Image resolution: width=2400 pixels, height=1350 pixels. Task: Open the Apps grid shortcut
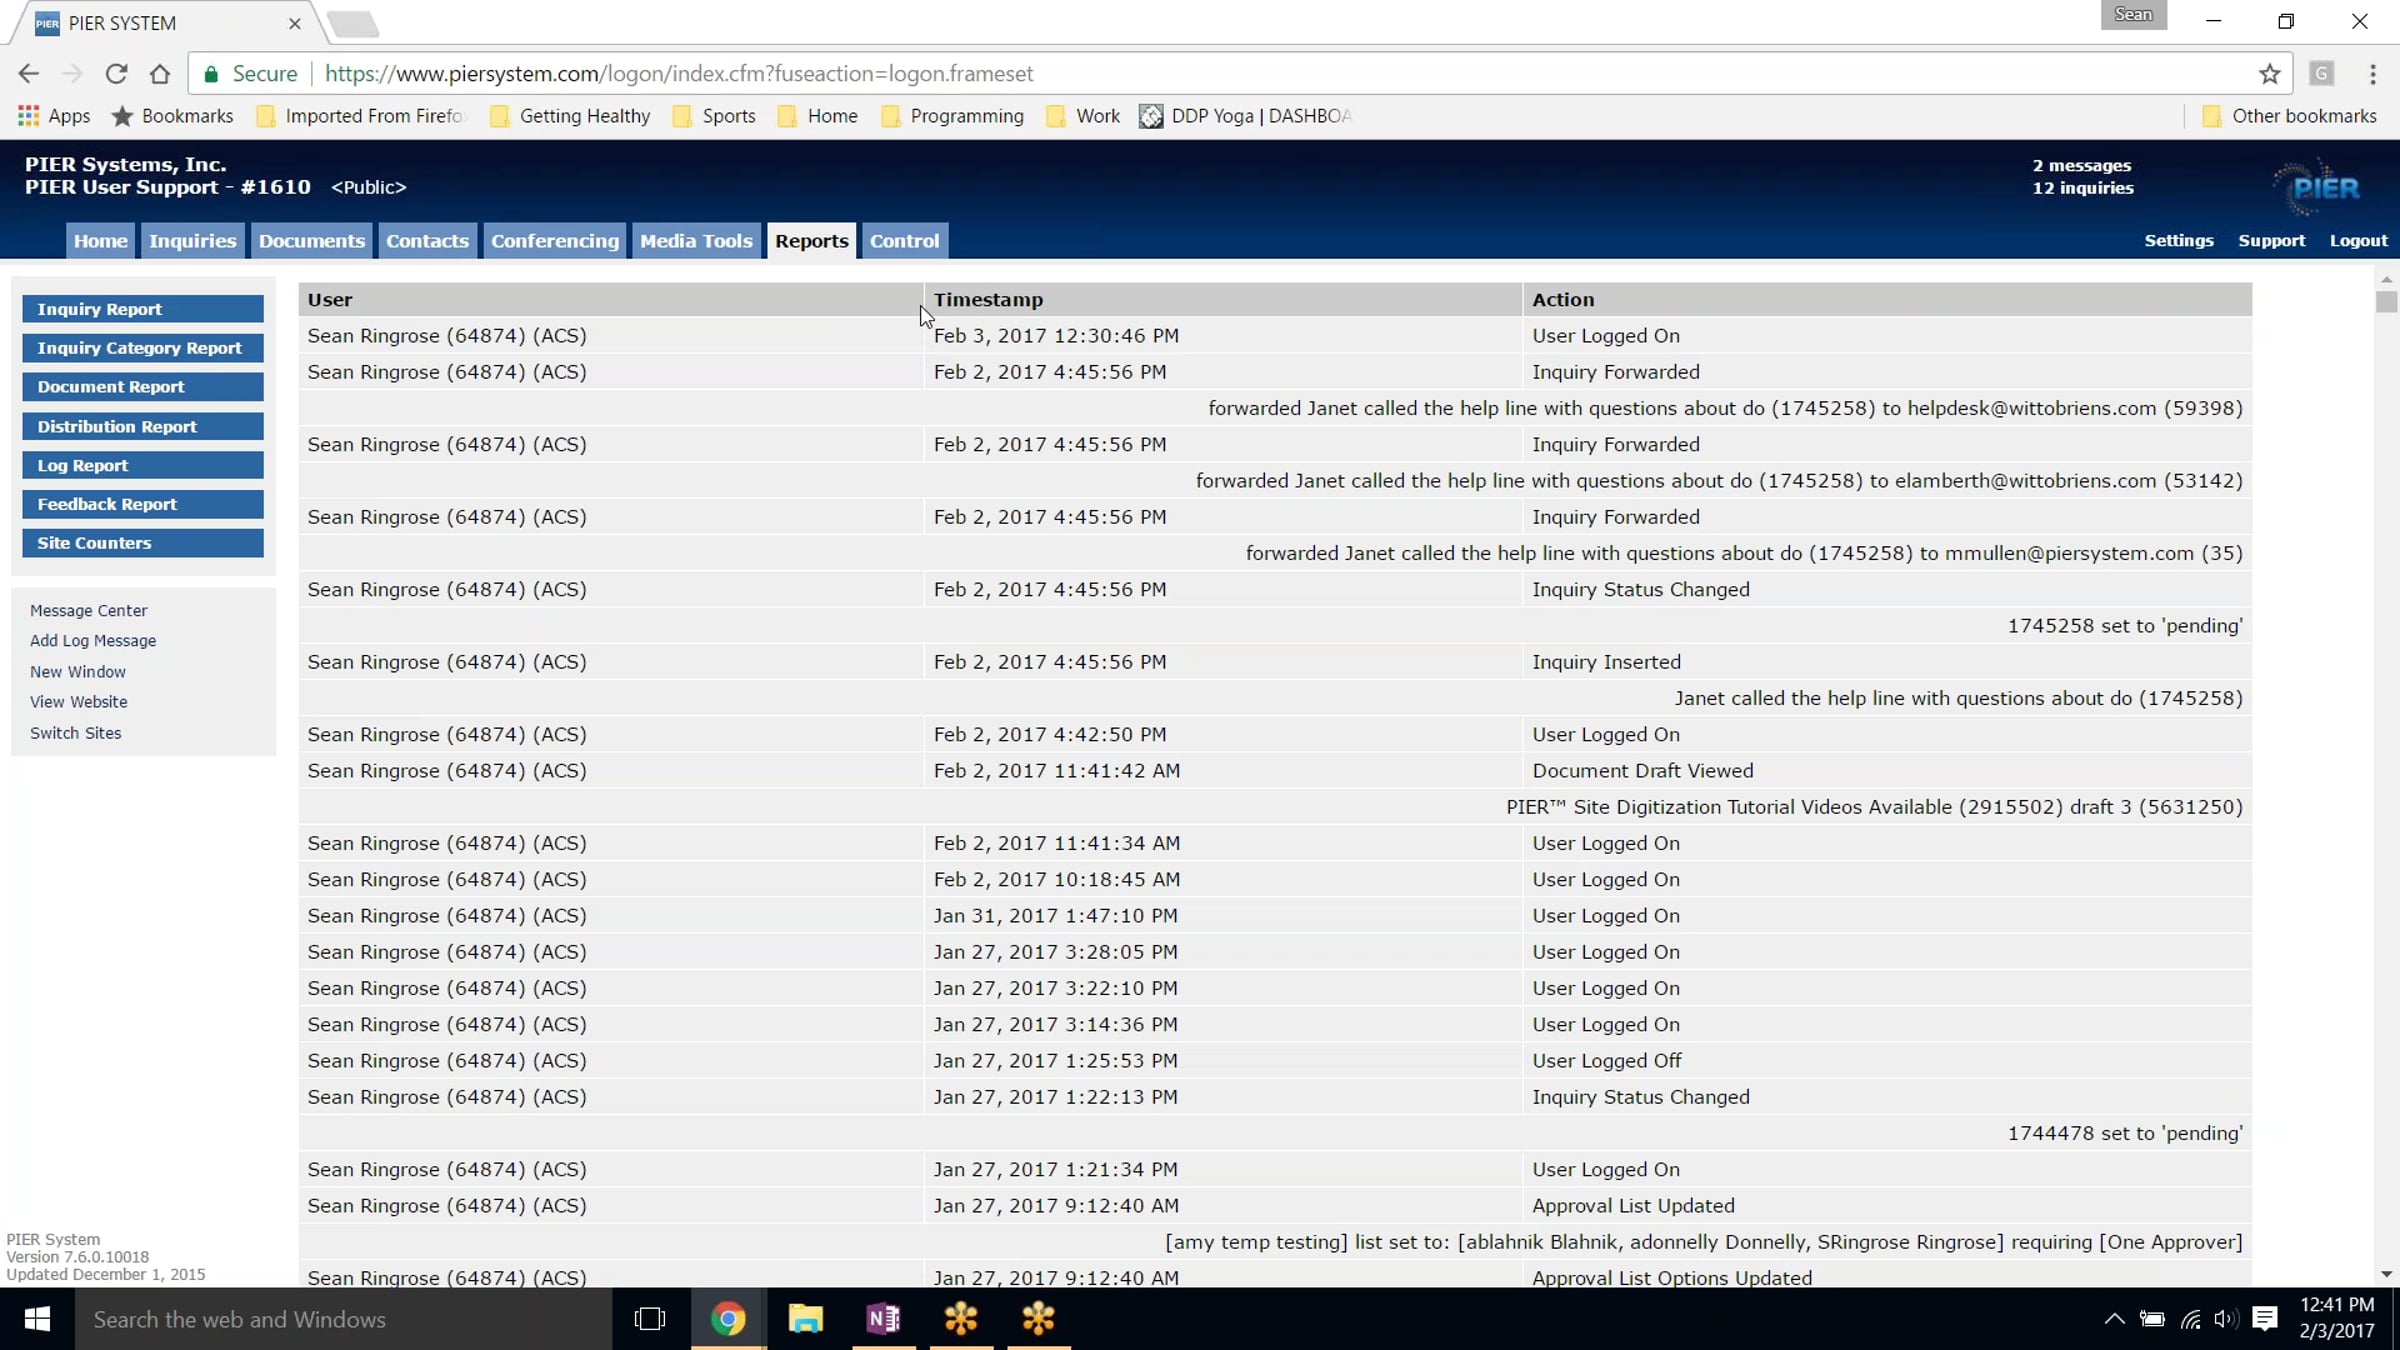(x=54, y=116)
